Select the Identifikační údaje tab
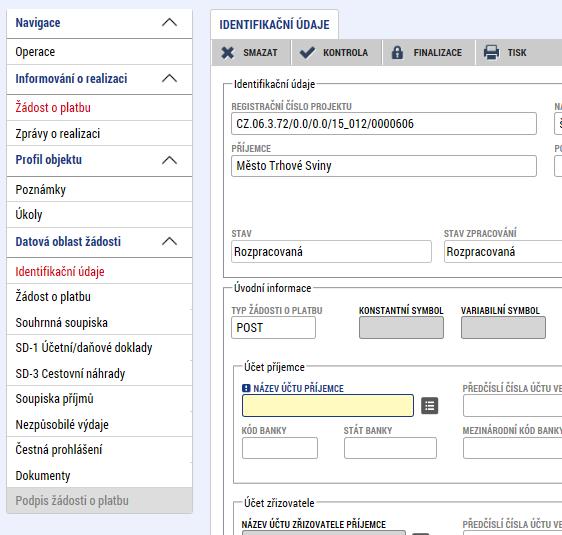The image size is (562, 535). (x=275, y=25)
